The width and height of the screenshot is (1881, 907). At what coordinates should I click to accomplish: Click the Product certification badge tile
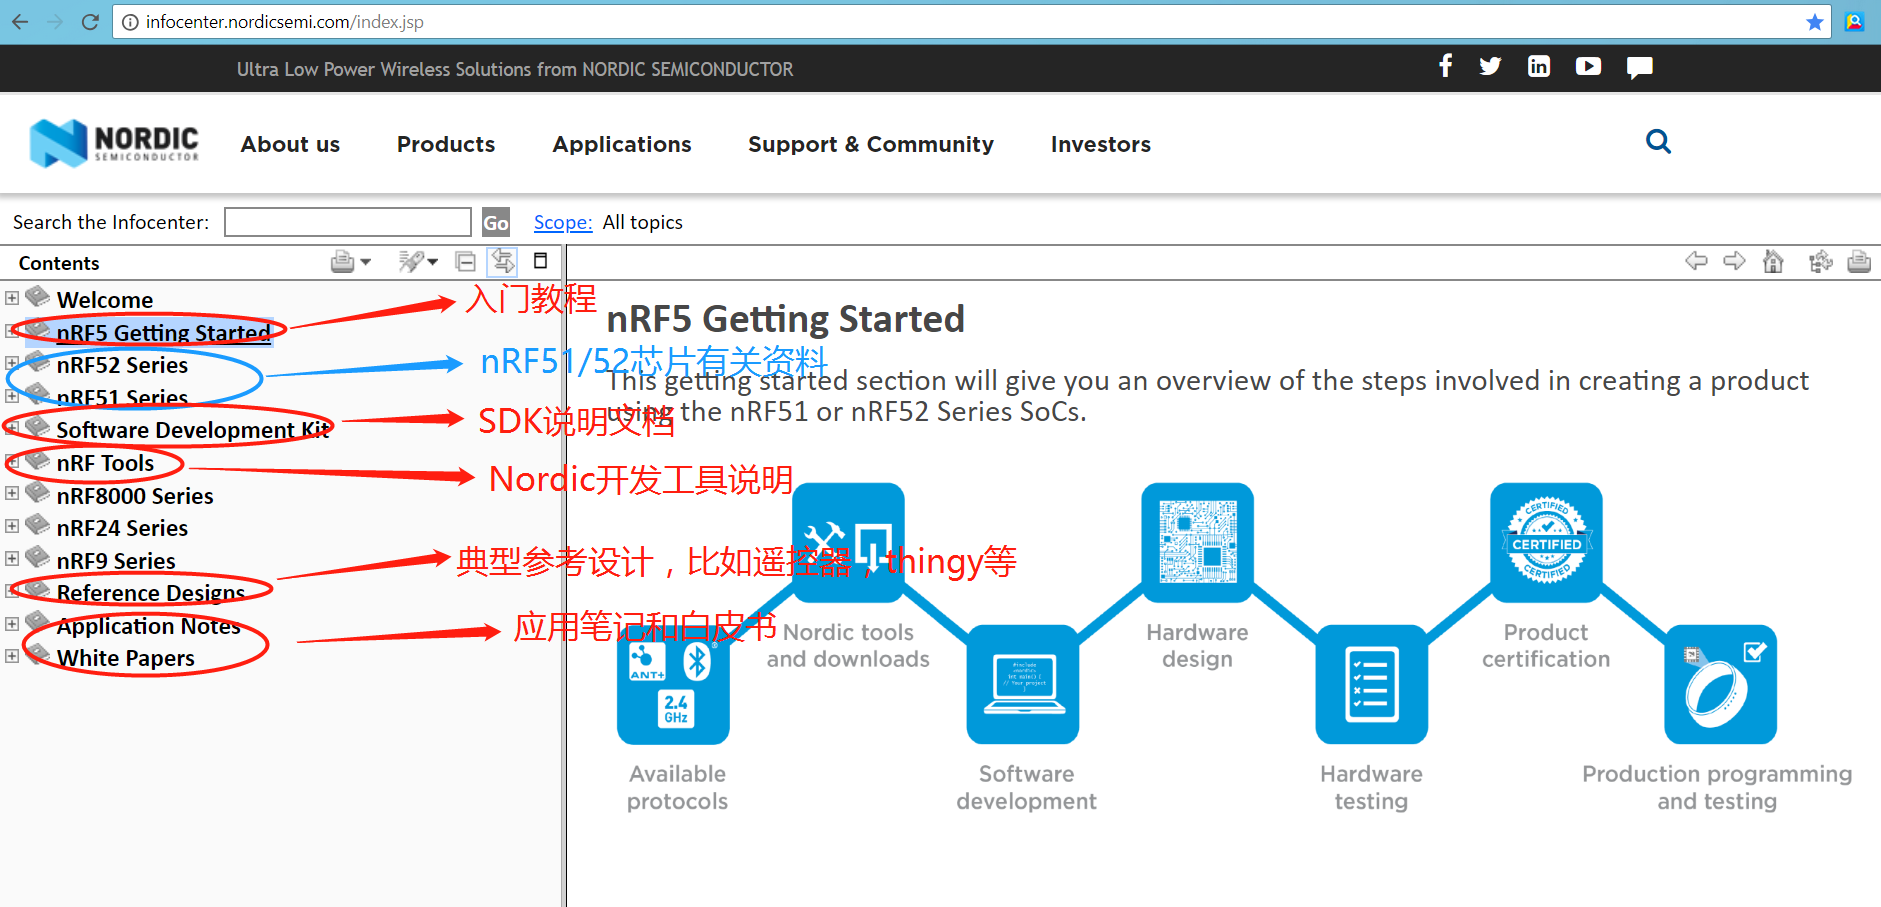coord(1546,543)
